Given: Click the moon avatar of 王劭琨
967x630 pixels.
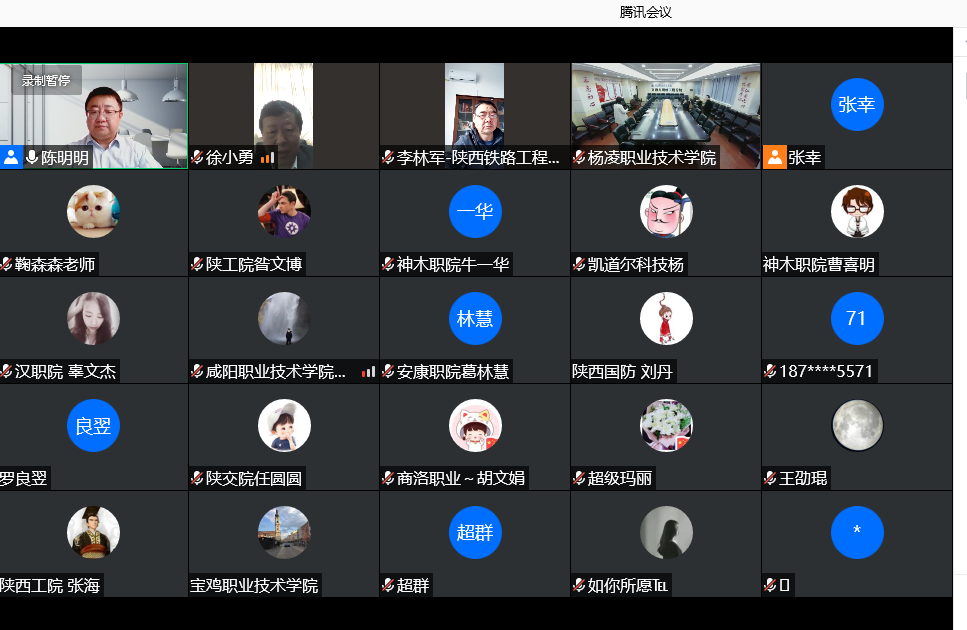Looking at the screenshot, I should point(857,426).
